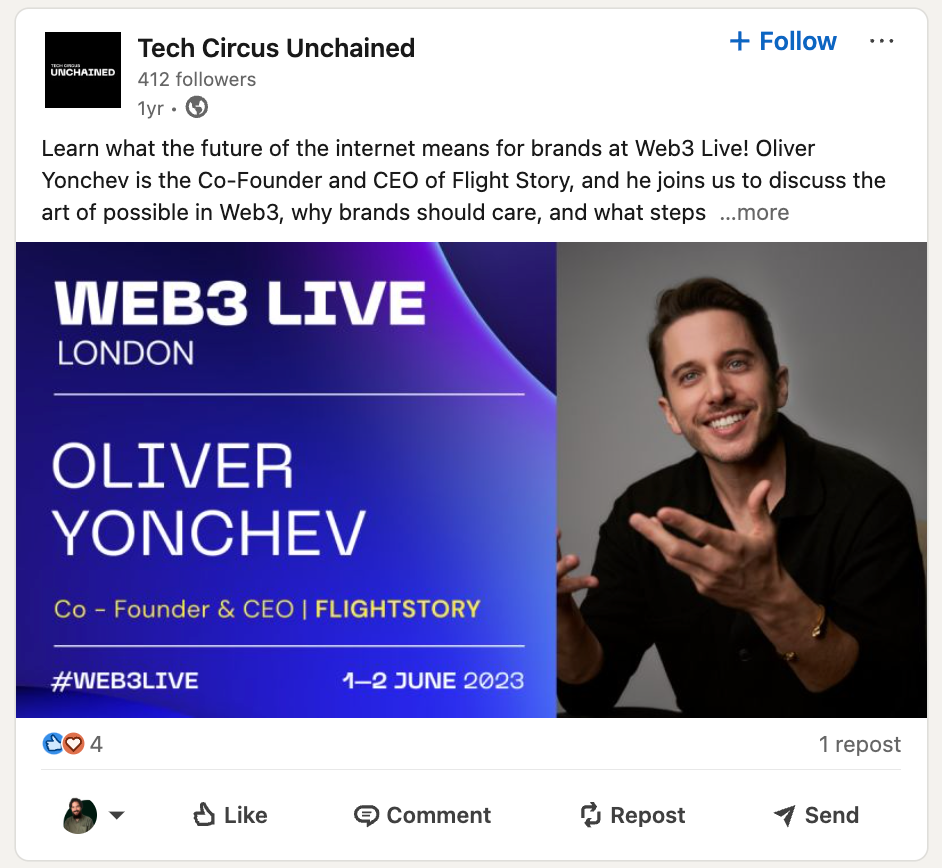Screen dimensions: 942x868
Task: Click the user profile avatar
Action: click(80, 816)
